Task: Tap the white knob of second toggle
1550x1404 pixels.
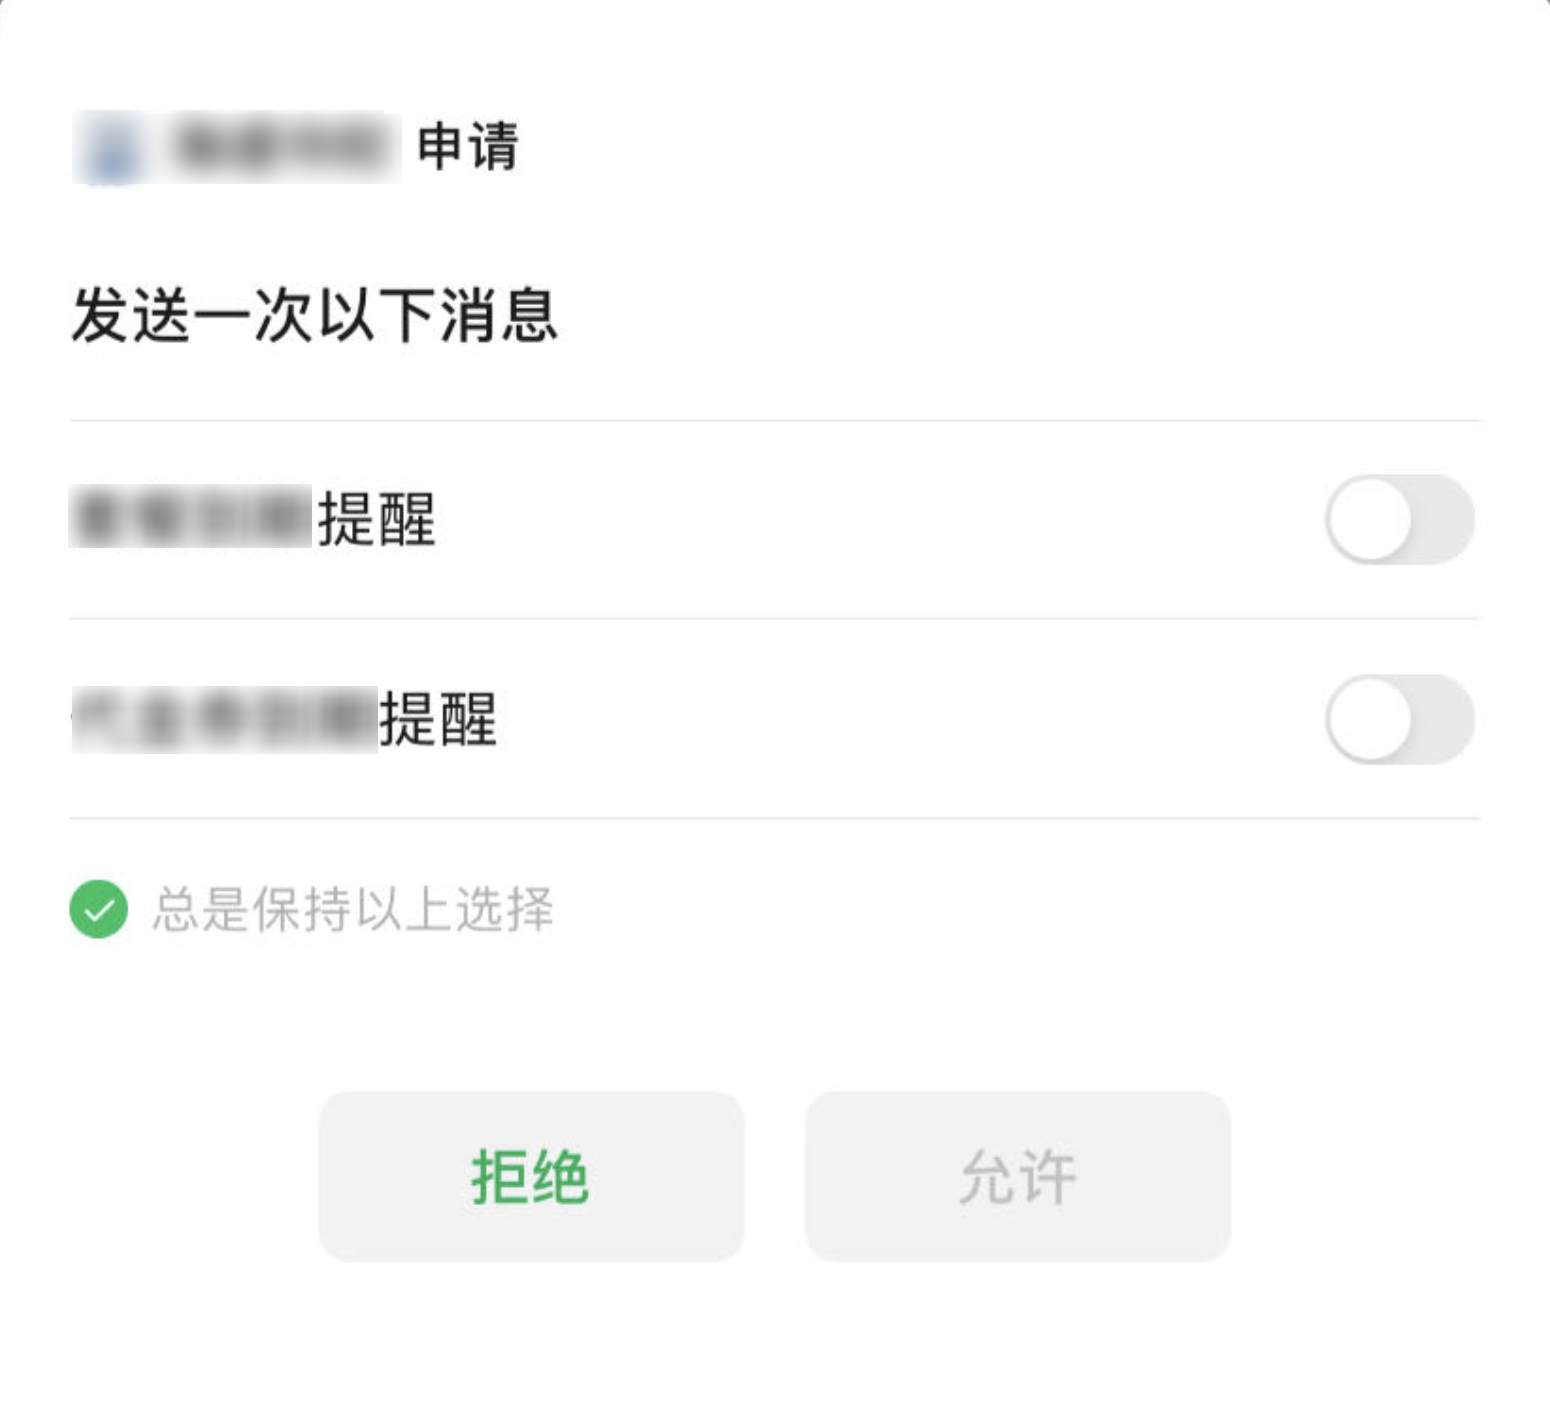Action: [1369, 719]
